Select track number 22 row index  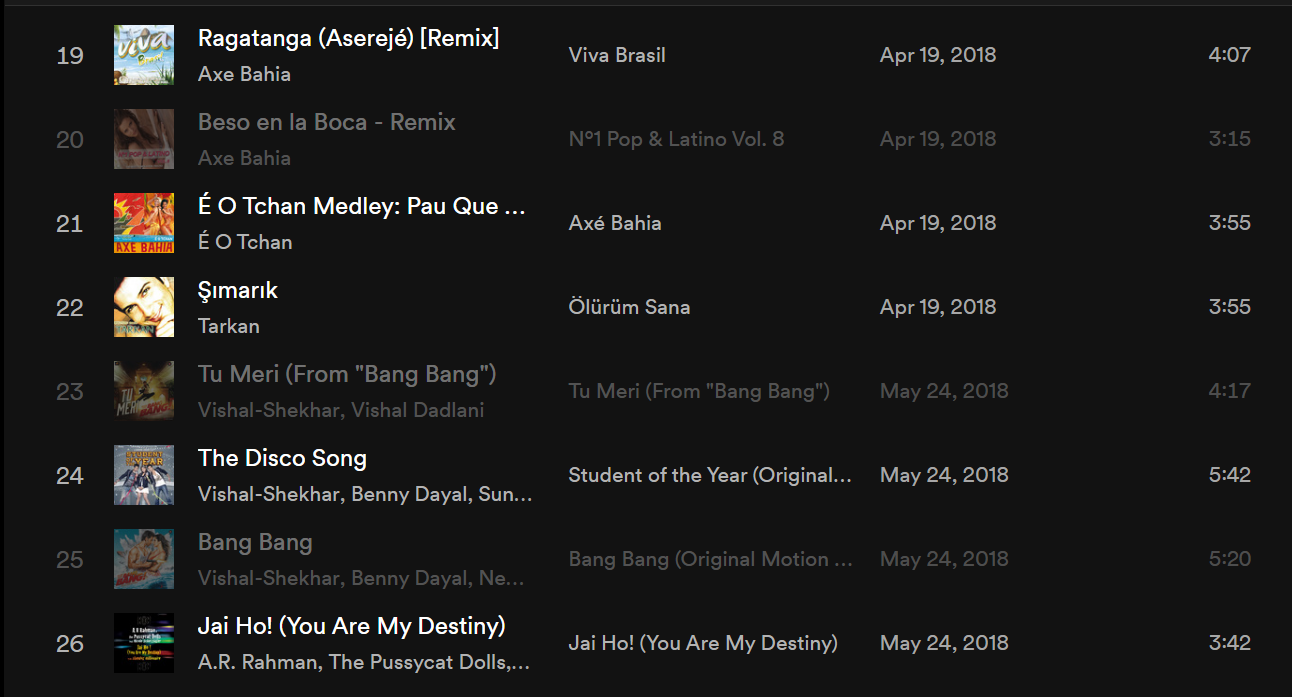click(70, 307)
